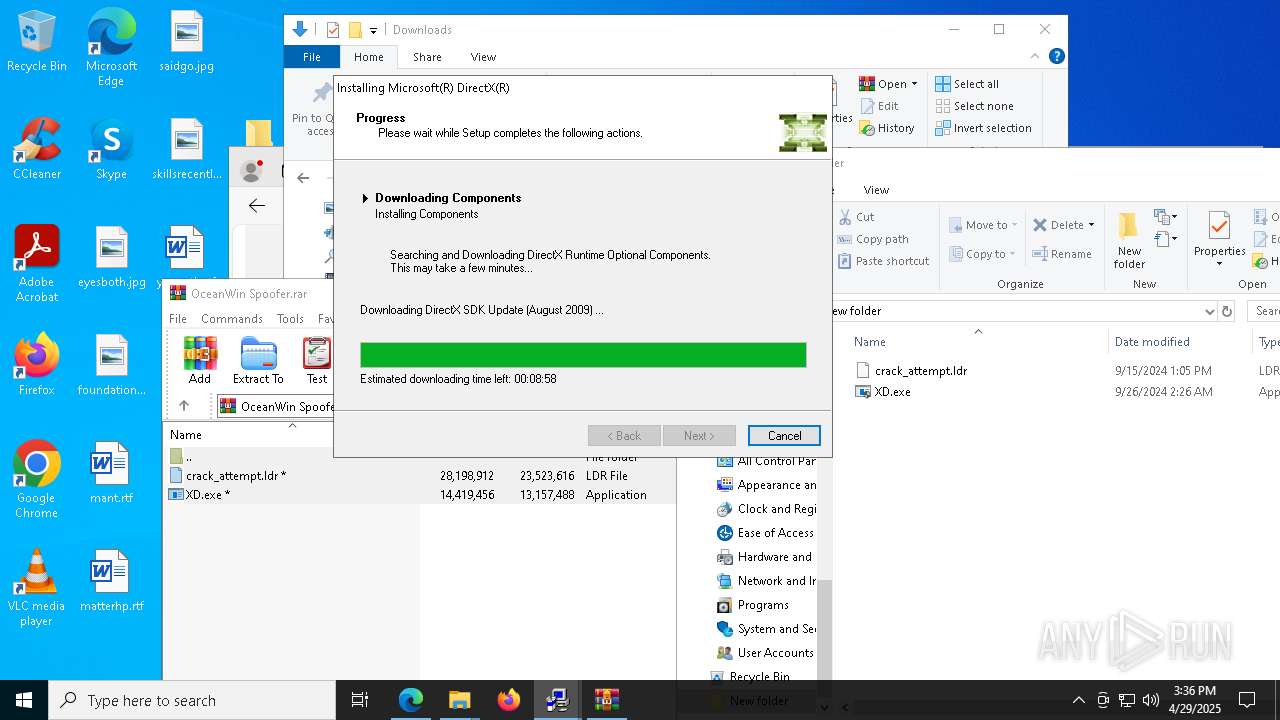Launch VLC media player shortcut
Image resolution: width=1280 pixels, height=720 pixels.
click(37, 588)
